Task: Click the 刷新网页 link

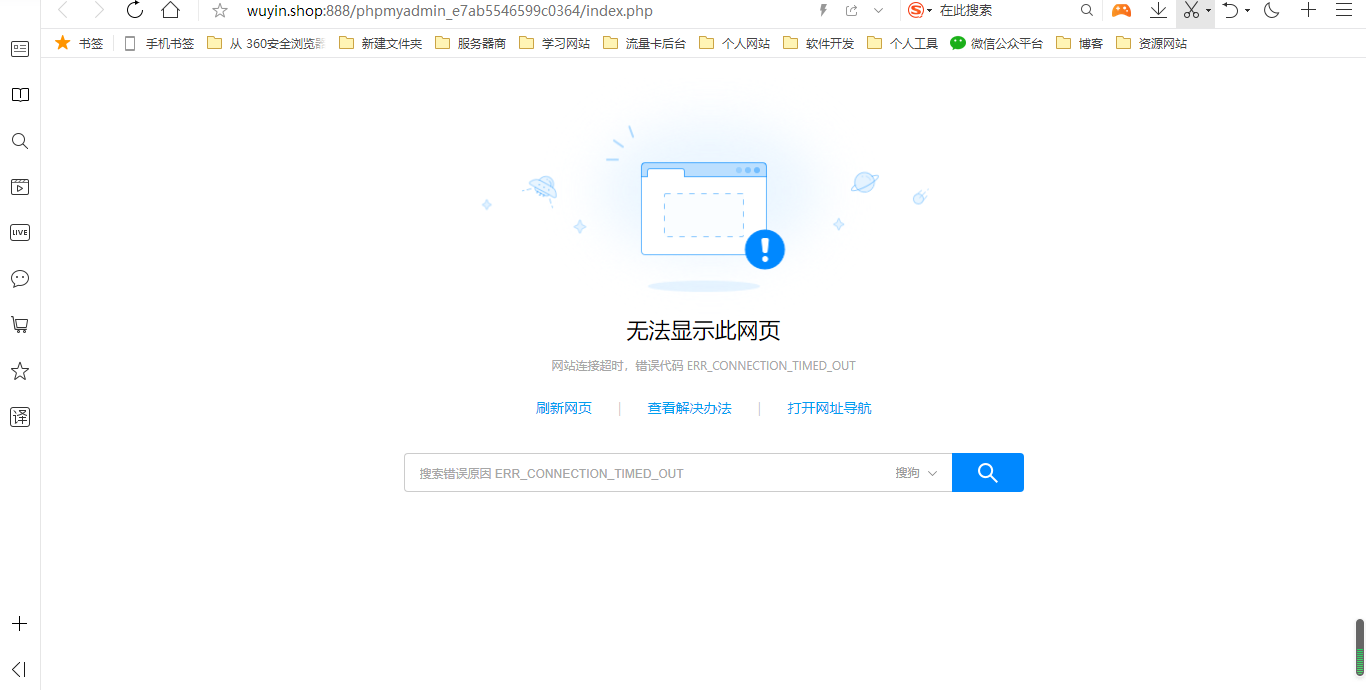Action: [564, 408]
